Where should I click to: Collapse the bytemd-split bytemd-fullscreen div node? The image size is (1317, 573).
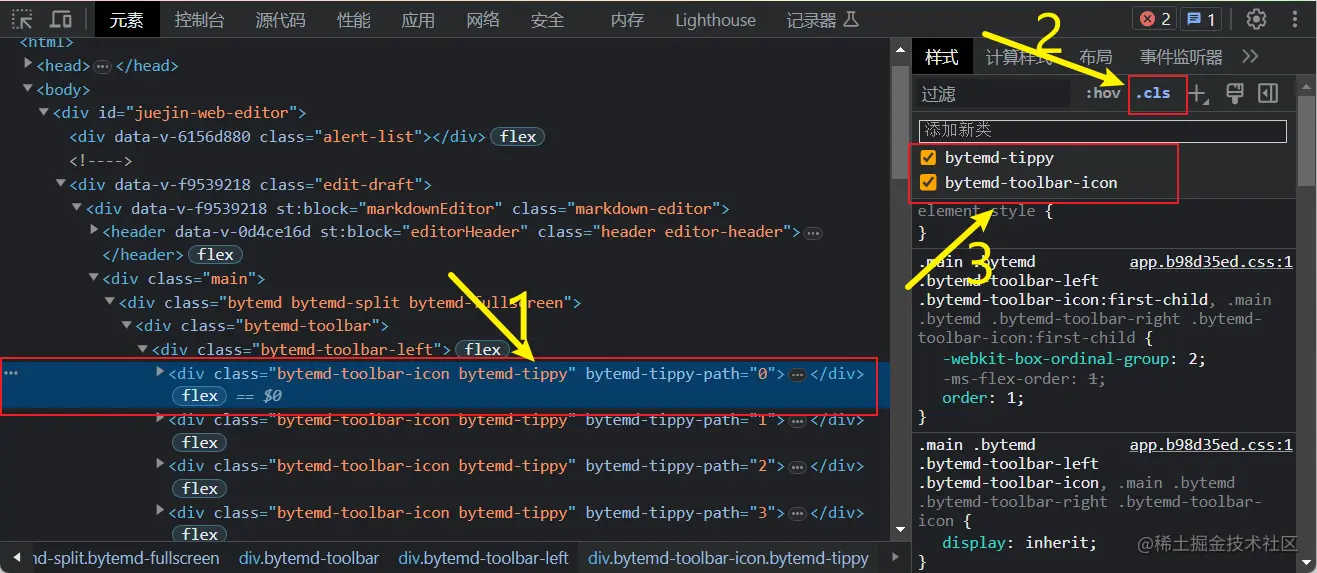tap(110, 302)
